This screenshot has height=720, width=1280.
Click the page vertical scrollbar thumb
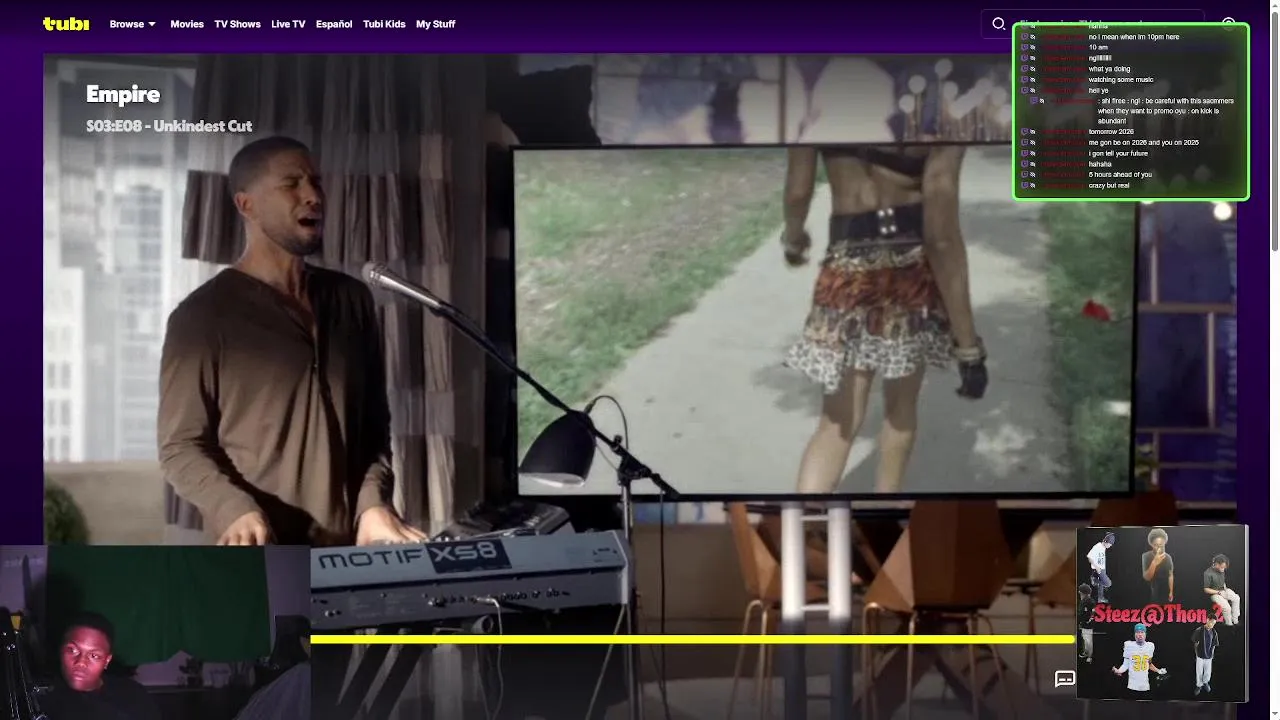(1274, 130)
